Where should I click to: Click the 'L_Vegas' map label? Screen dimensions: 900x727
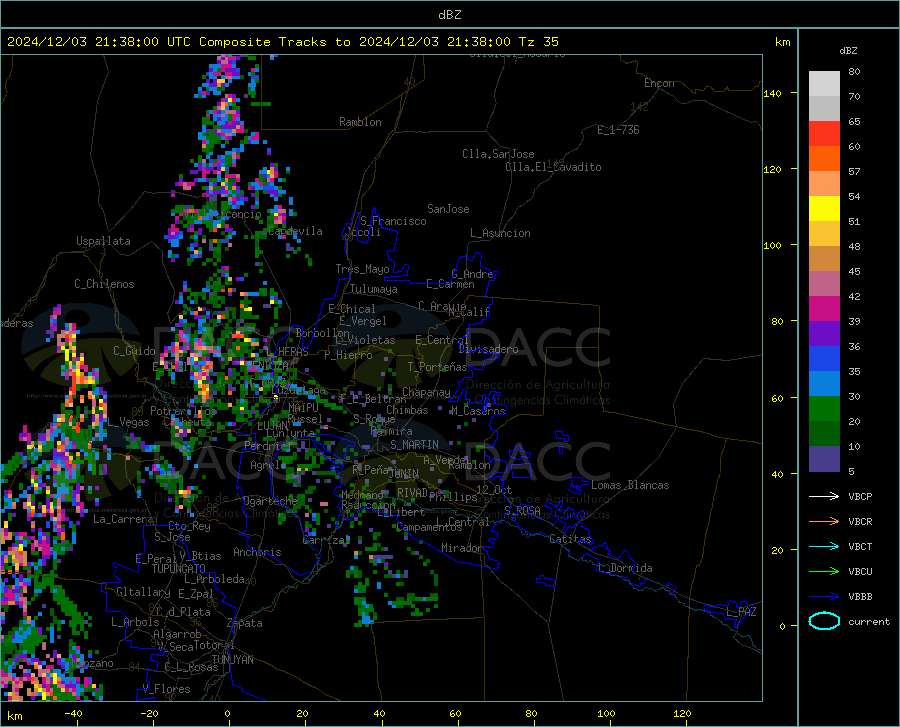coord(129,423)
